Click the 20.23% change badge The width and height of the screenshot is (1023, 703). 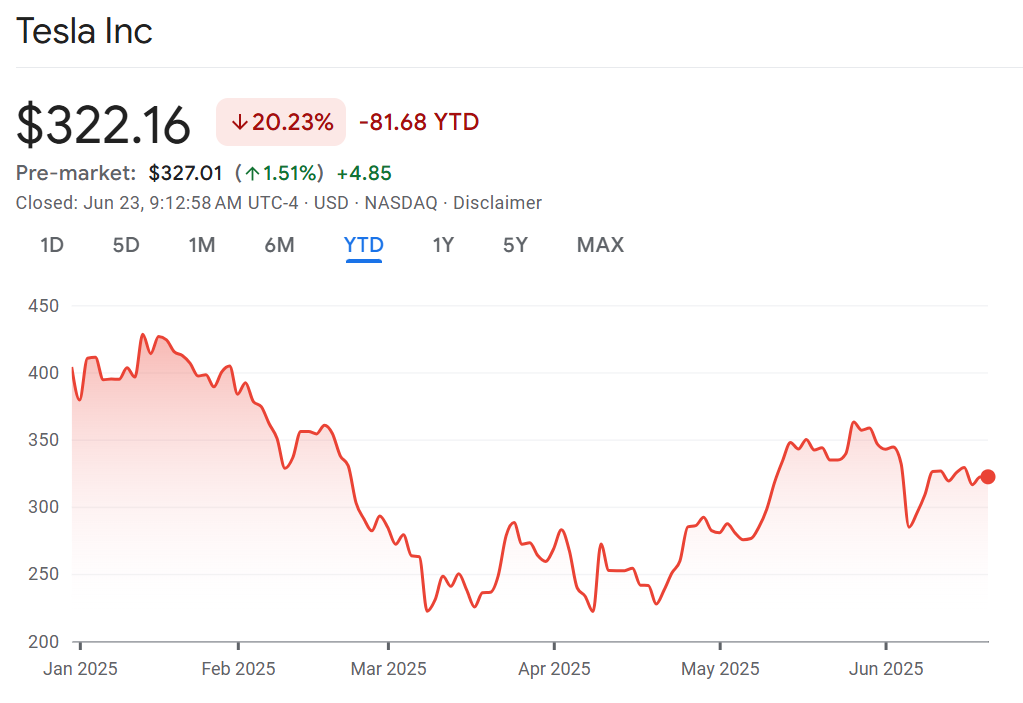pyautogui.click(x=281, y=123)
